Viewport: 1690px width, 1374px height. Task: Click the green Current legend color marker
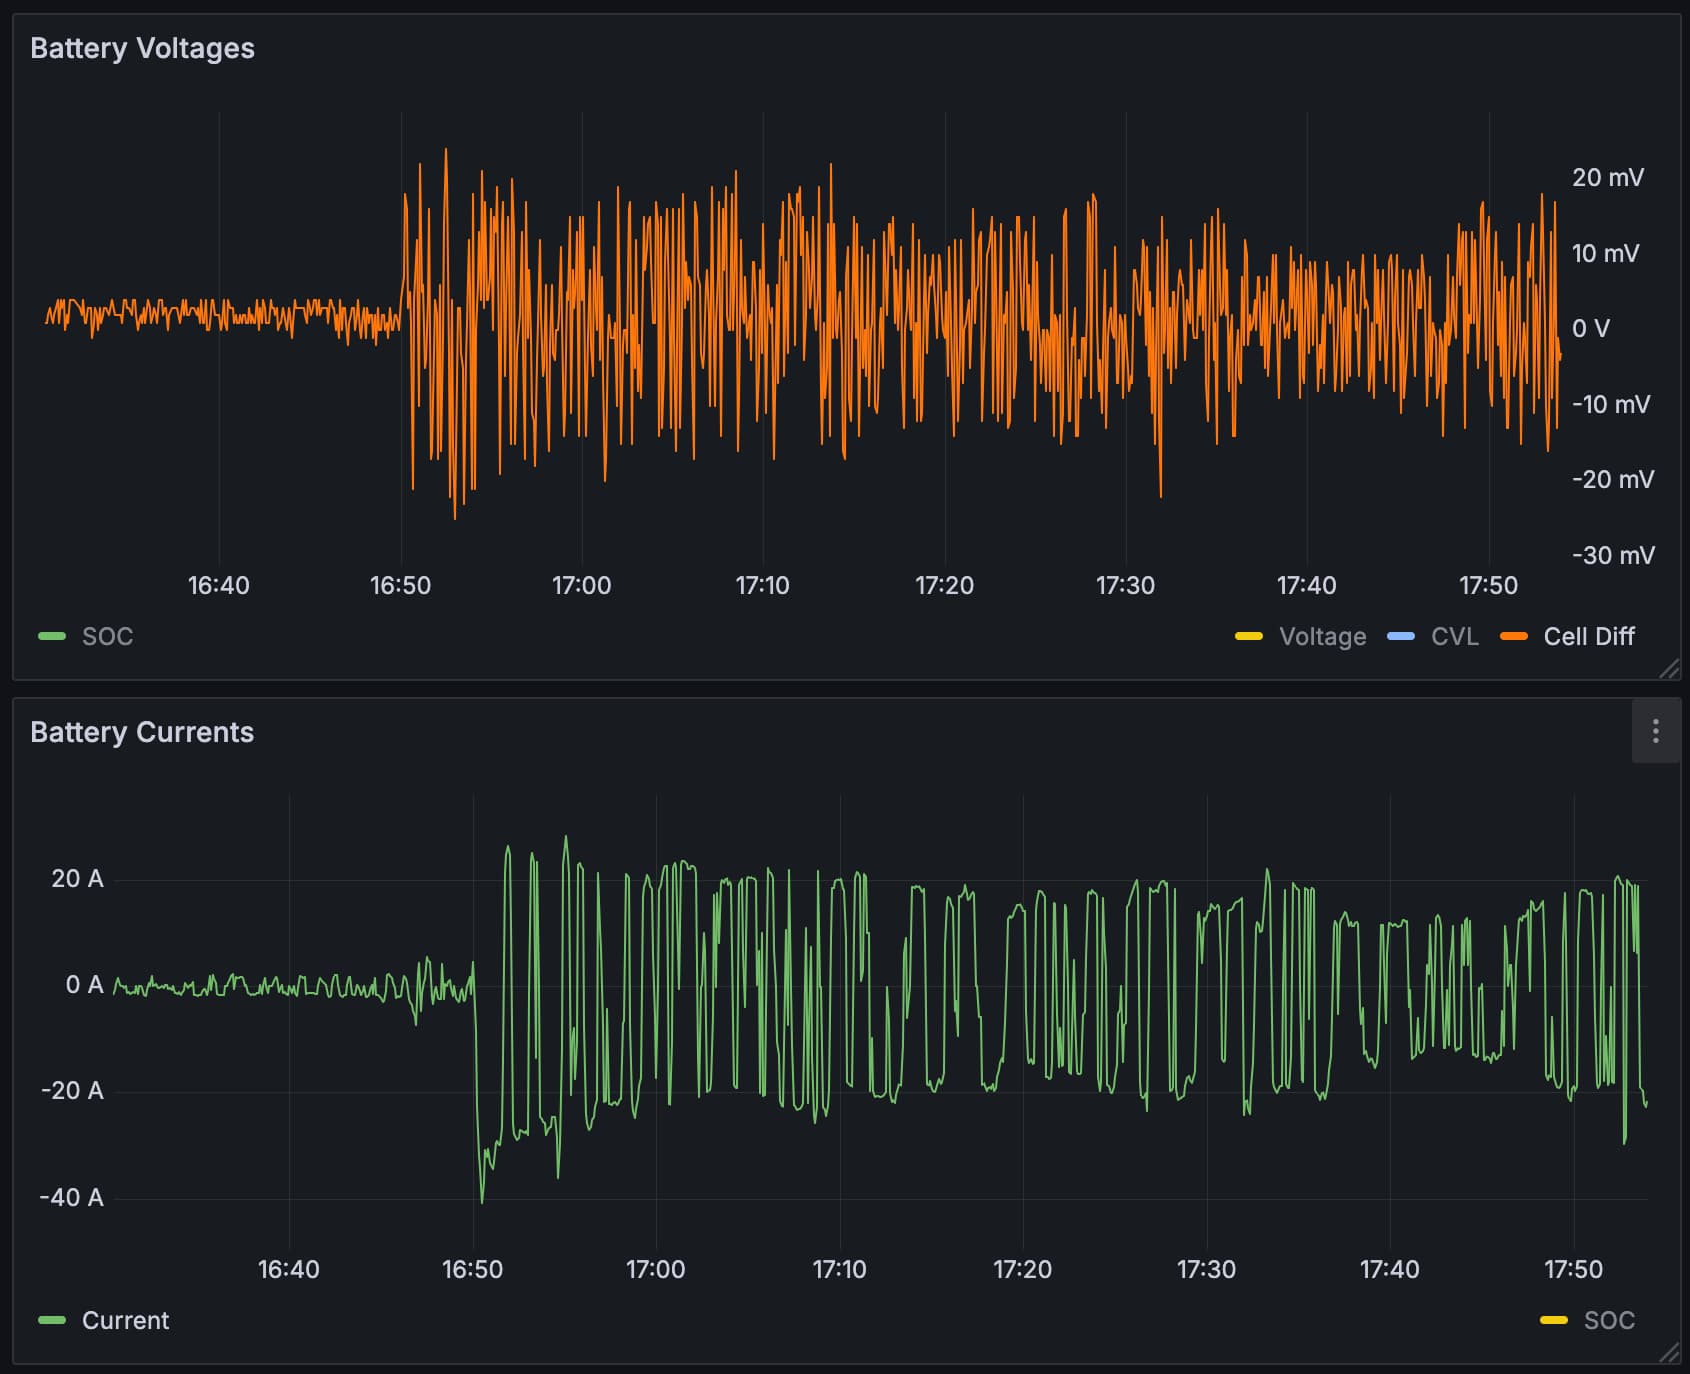pyautogui.click(x=52, y=1321)
